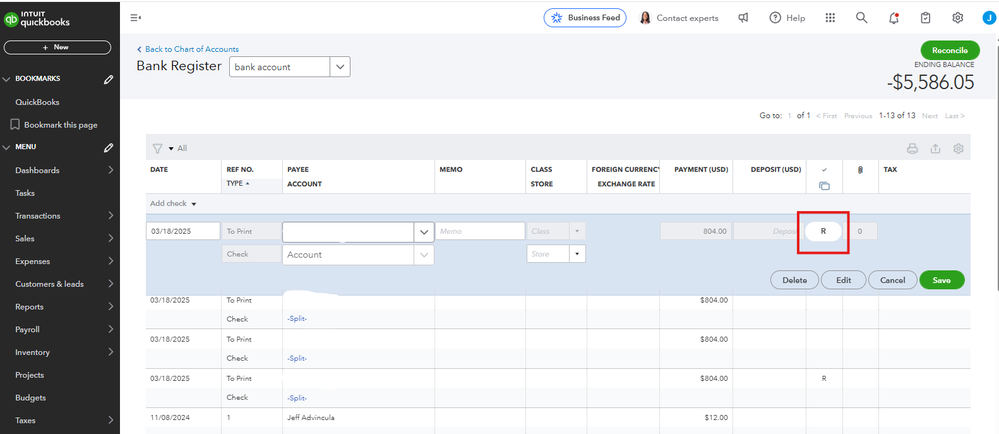Open the Add check dropdown
The image size is (999, 434).
172,203
